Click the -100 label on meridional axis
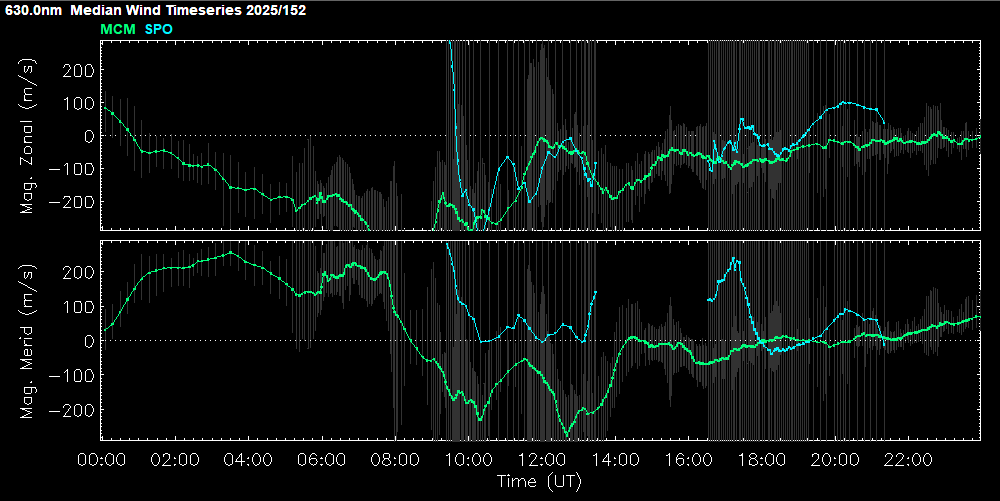The height and width of the screenshot is (501, 1000). pos(72,375)
